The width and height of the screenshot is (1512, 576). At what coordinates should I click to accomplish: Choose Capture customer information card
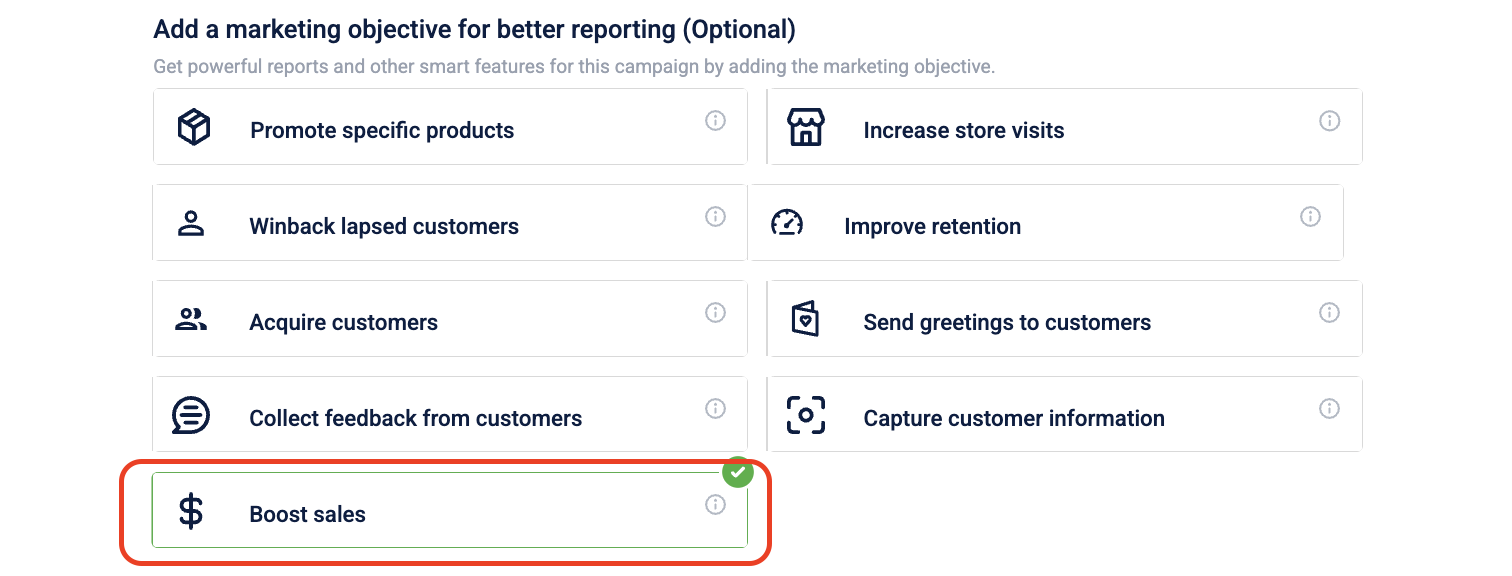tap(1014, 418)
